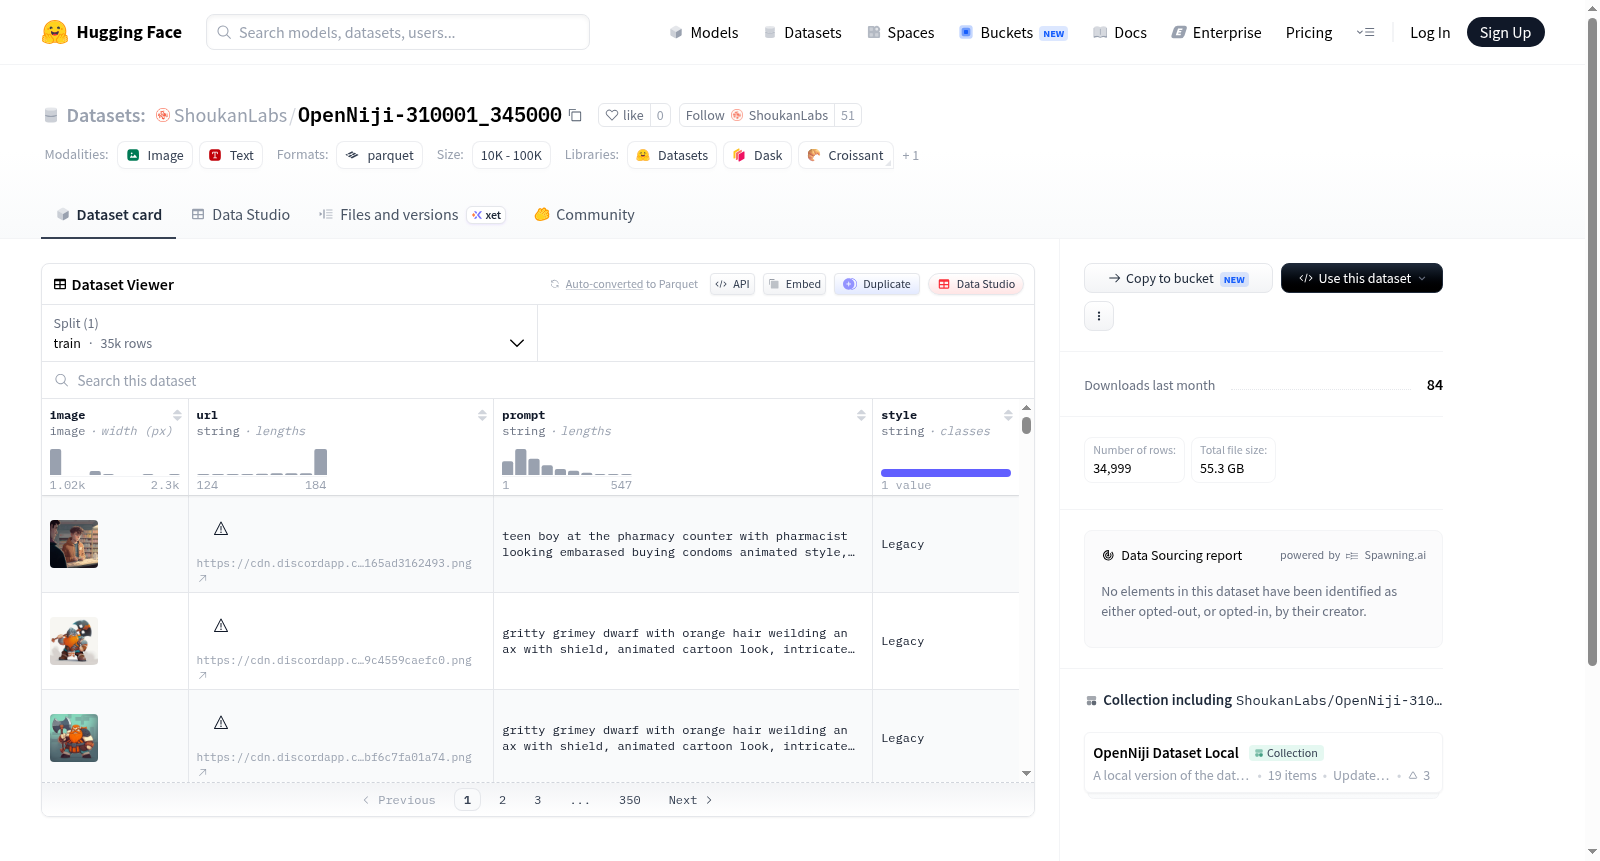Open Buckets in the top navigation
Image resolution: width=1600 pixels, height=861 pixels.
pos(1013,32)
